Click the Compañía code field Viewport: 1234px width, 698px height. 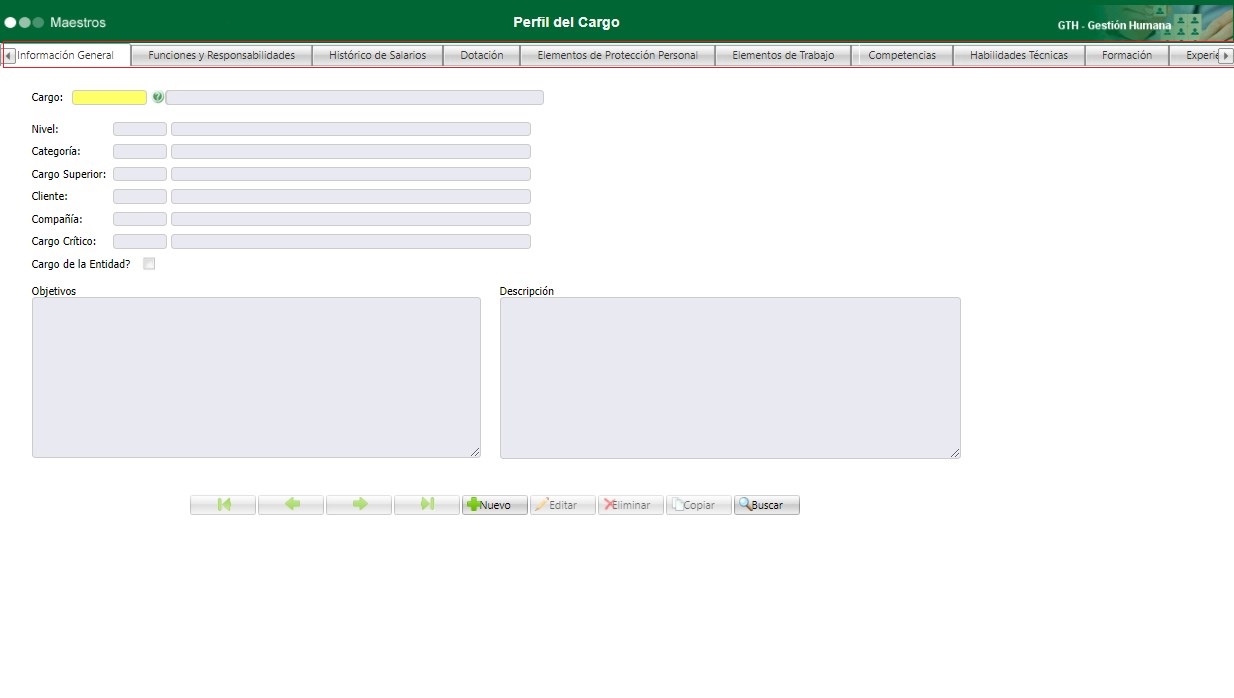pos(140,219)
